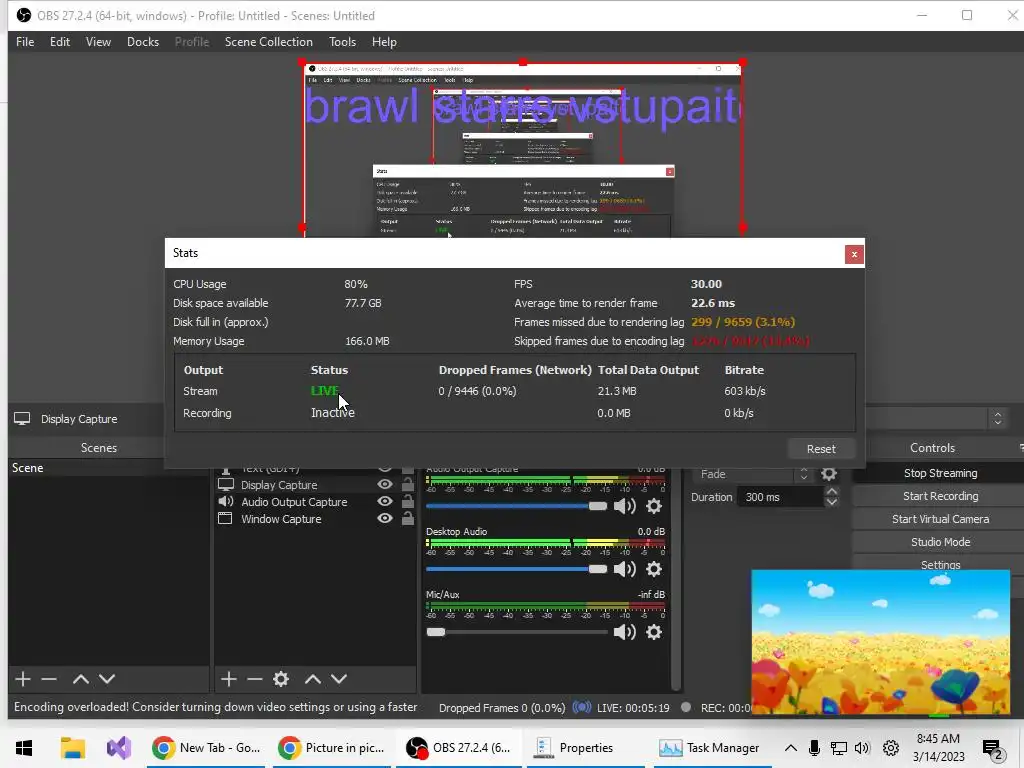Hide the Audio Output Capture source
Image resolution: width=1024 pixels, height=768 pixels.
tap(385, 502)
